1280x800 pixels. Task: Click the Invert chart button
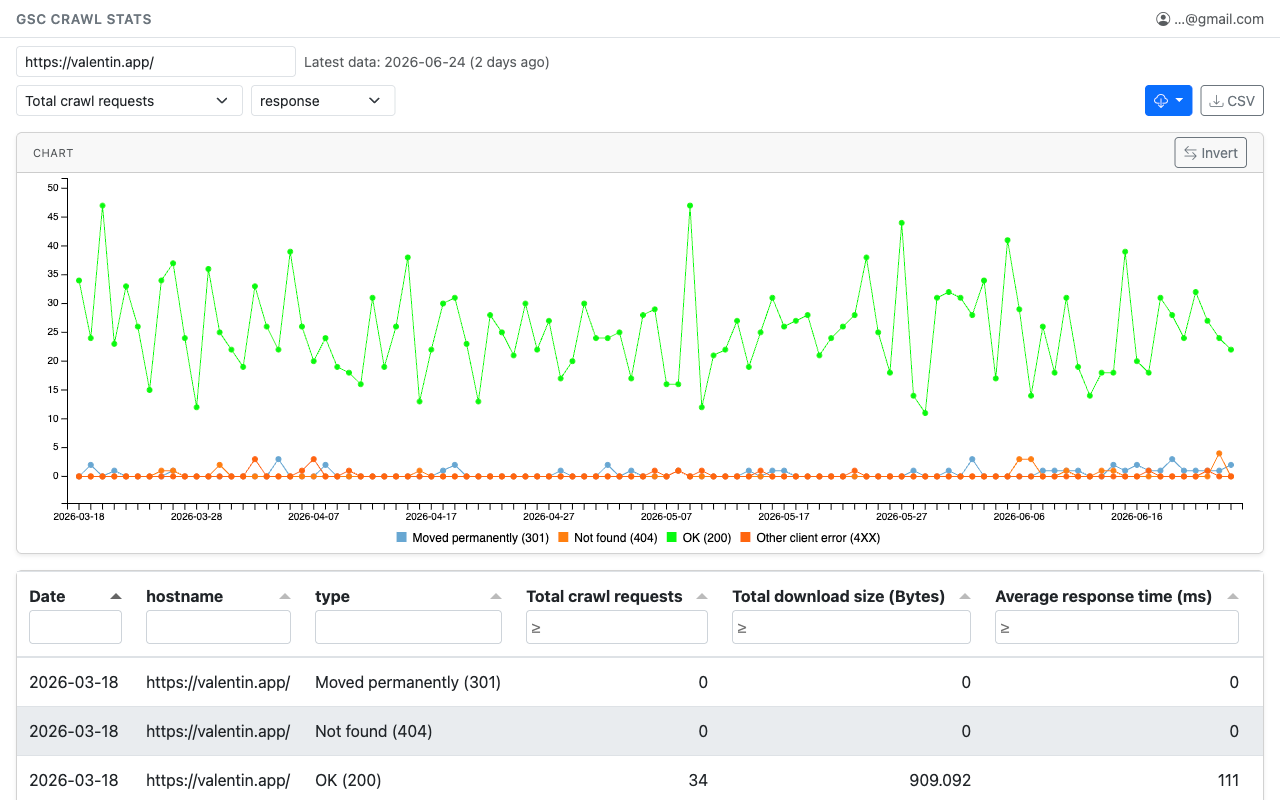[1211, 153]
